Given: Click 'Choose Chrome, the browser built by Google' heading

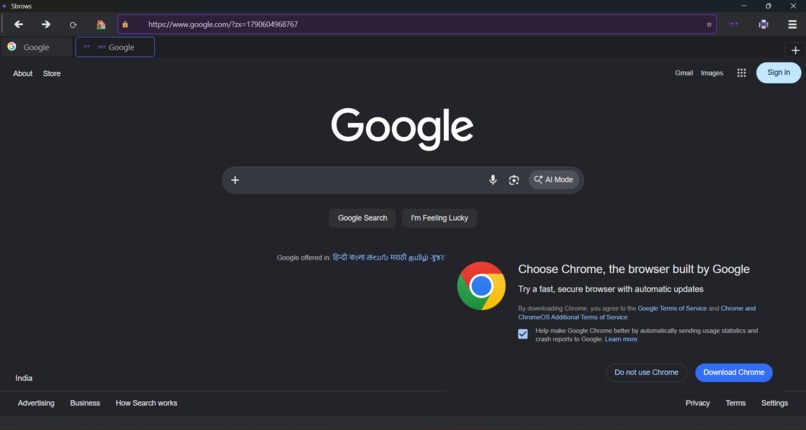Looking at the screenshot, I should coord(634,269).
